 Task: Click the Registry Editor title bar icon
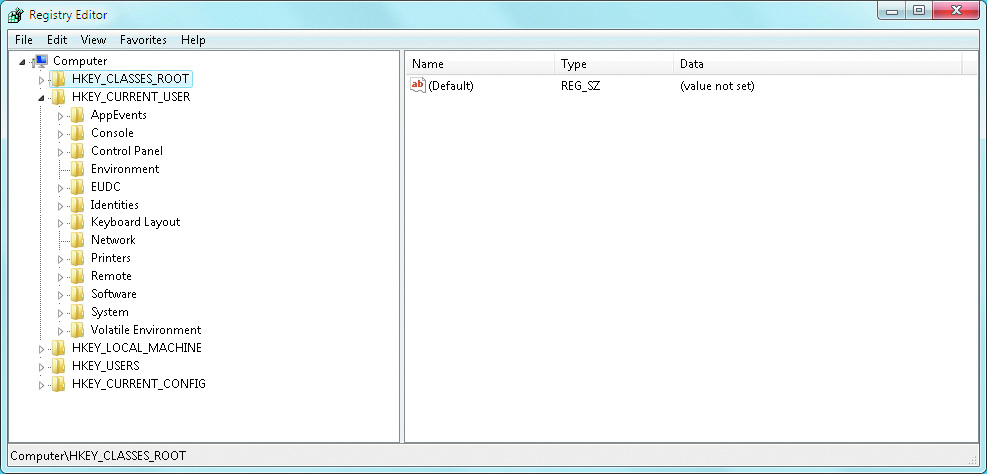pyautogui.click(x=16, y=14)
